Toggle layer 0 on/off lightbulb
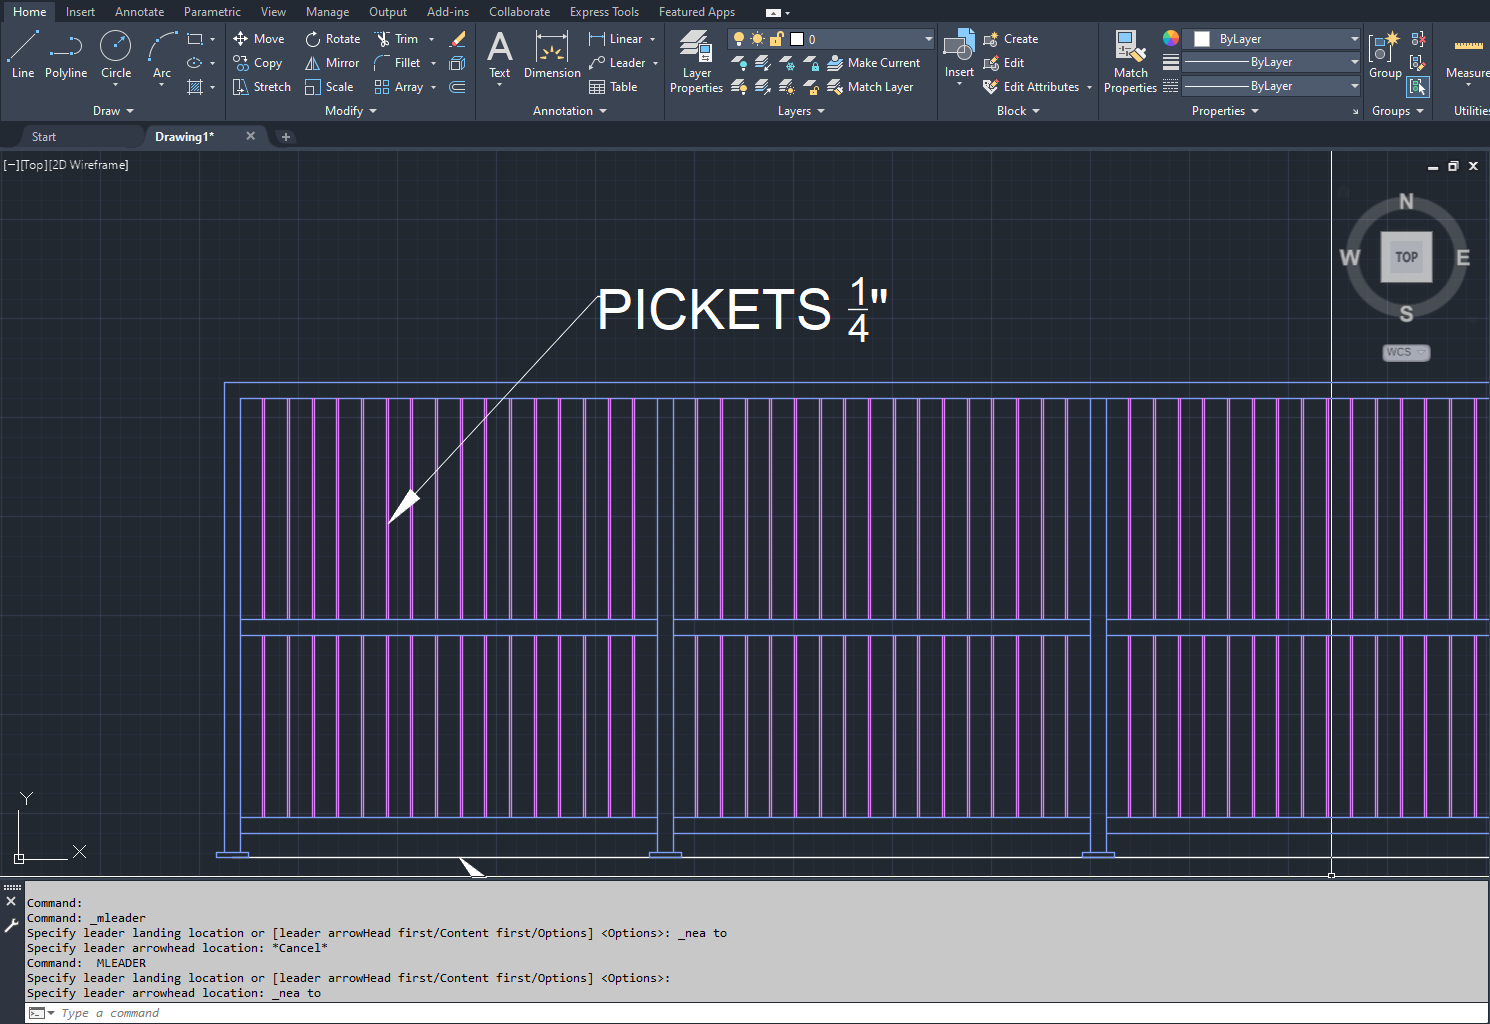Viewport: 1490px width, 1024px height. 739,39
